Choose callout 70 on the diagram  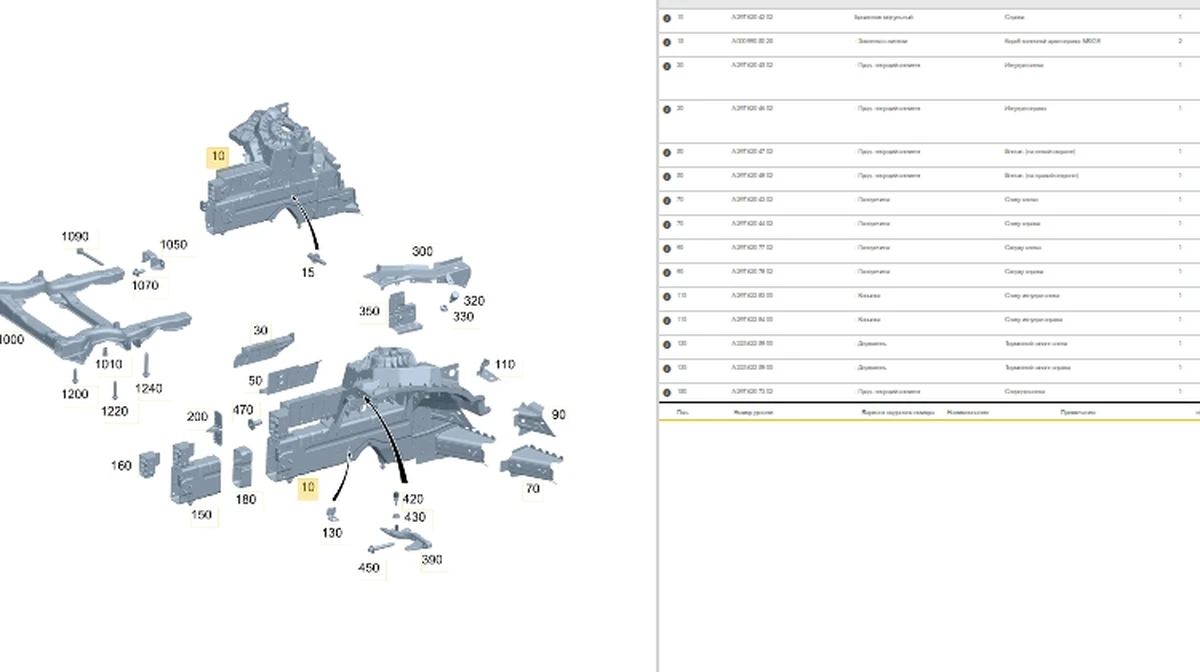coord(532,489)
